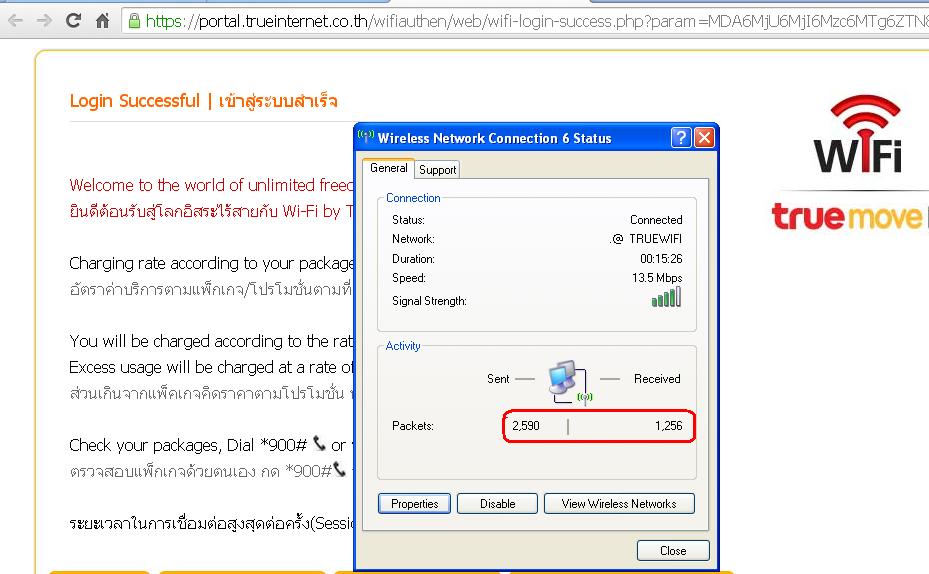The width and height of the screenshot is (929, 574).
Task: Switch to the Support tab
Action: pos(437,170)
